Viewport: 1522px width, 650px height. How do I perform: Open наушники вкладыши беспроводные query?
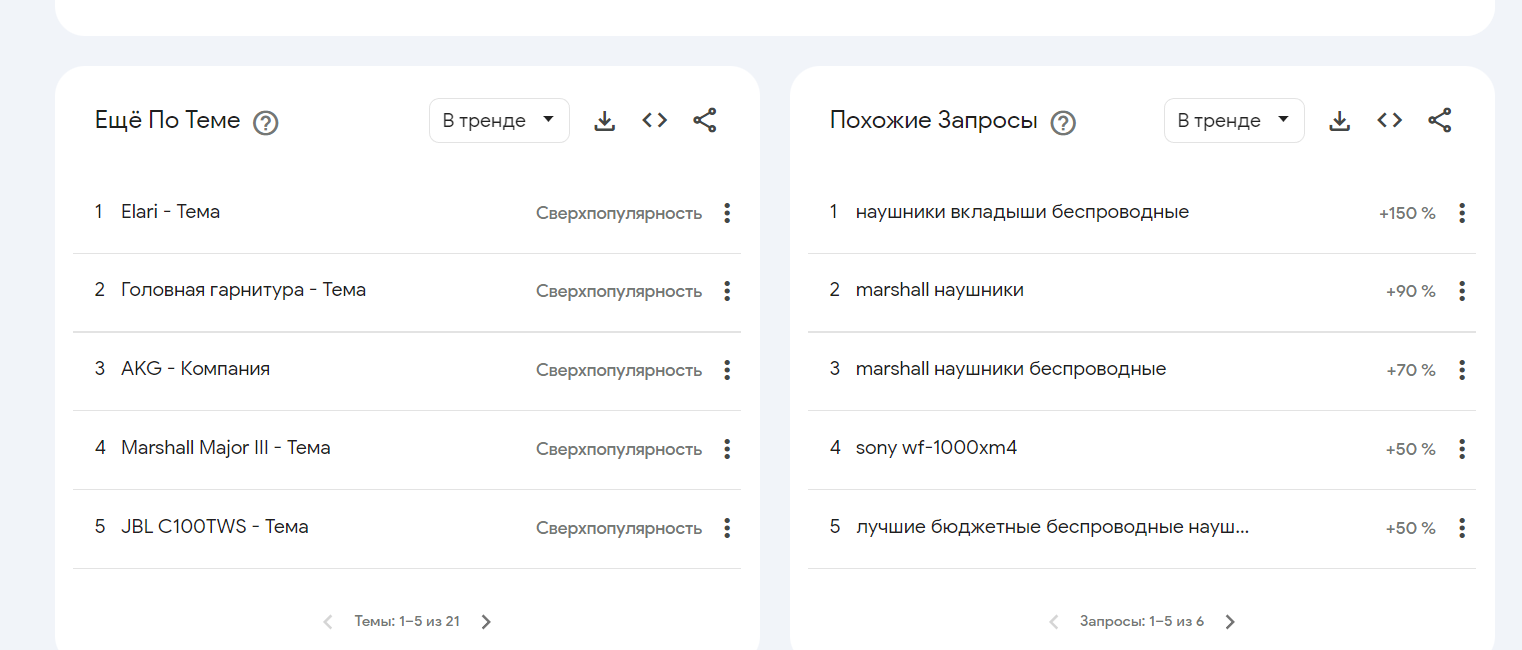click(1022, 212)
